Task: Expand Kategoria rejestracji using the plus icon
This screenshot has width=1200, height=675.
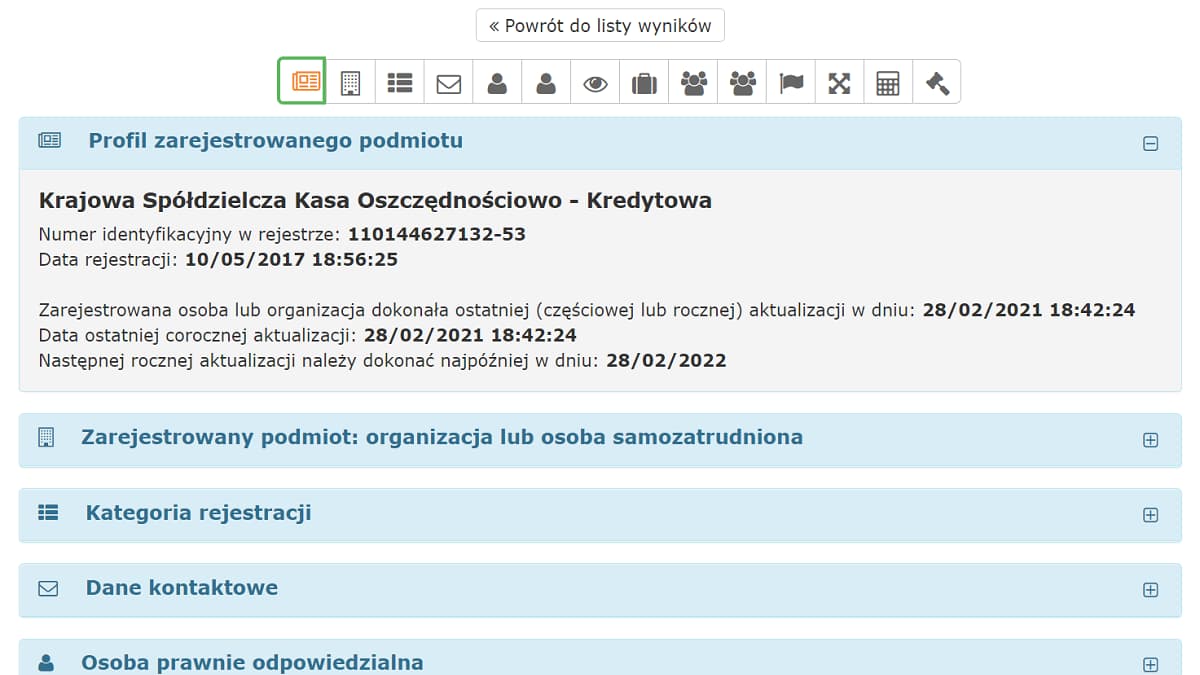Action: click(x=1151, y=515)
